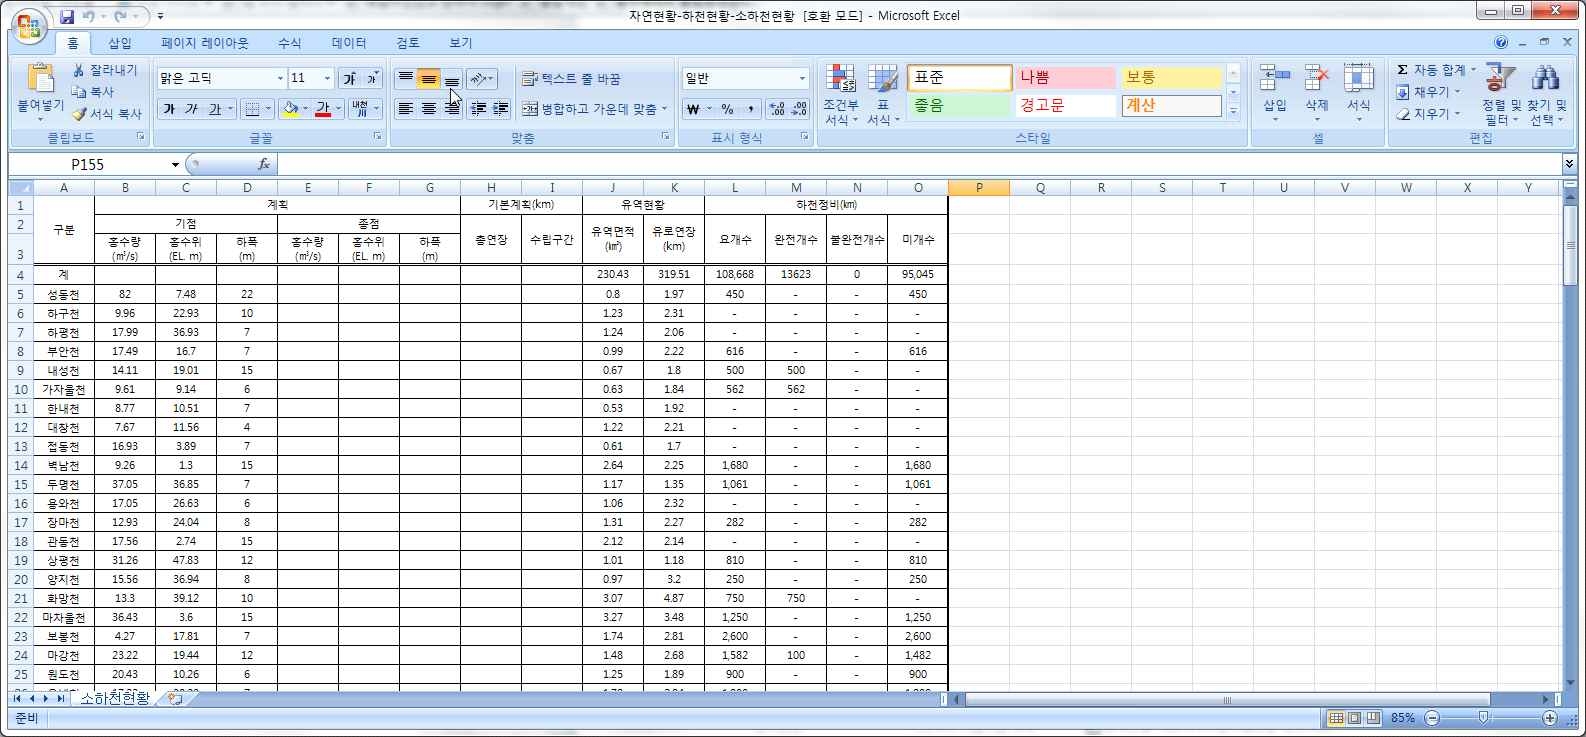Open the font name dropdown 맑은 고딕
Screen dimensions: 1586x737
(x=280, y=78)
